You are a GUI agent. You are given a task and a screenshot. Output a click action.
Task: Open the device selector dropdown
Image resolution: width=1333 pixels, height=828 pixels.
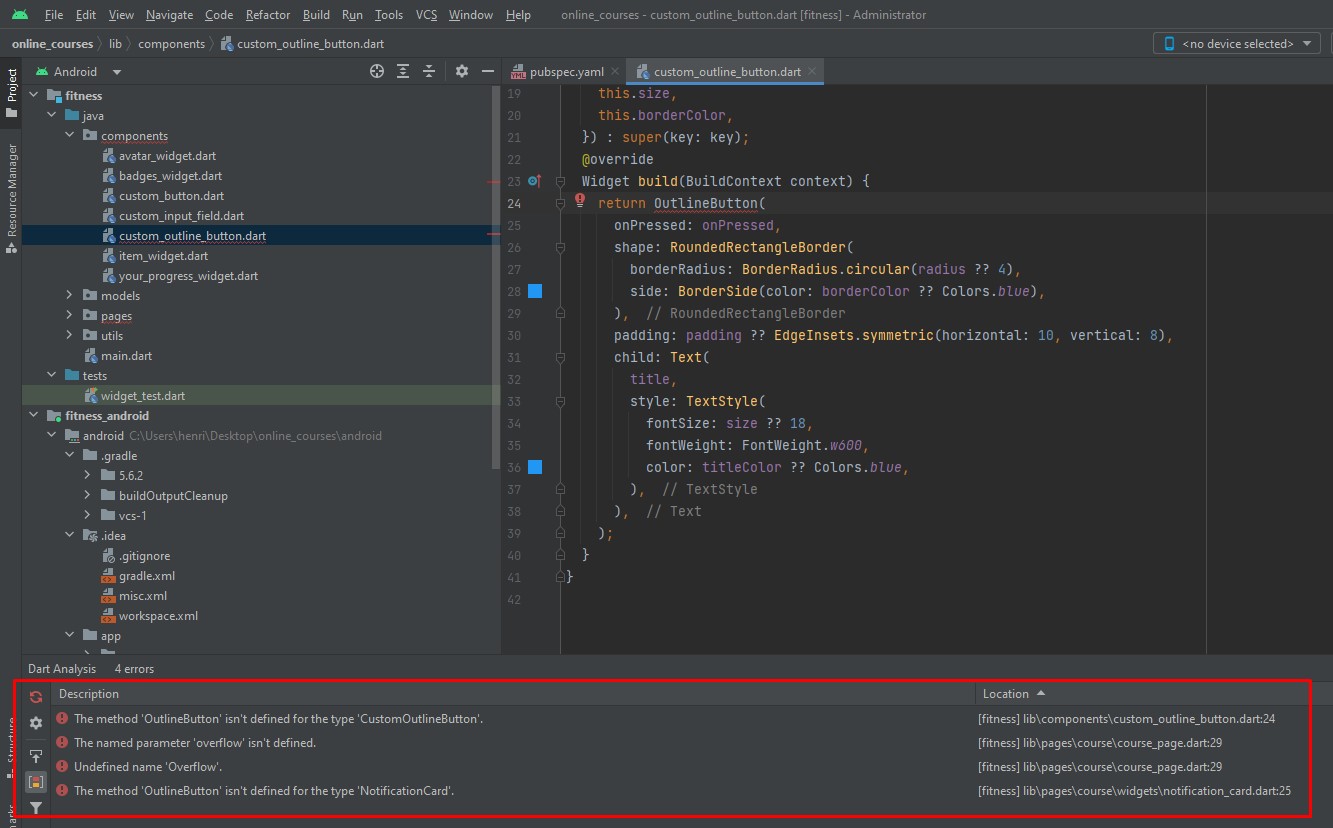(x=1236, y=44)
